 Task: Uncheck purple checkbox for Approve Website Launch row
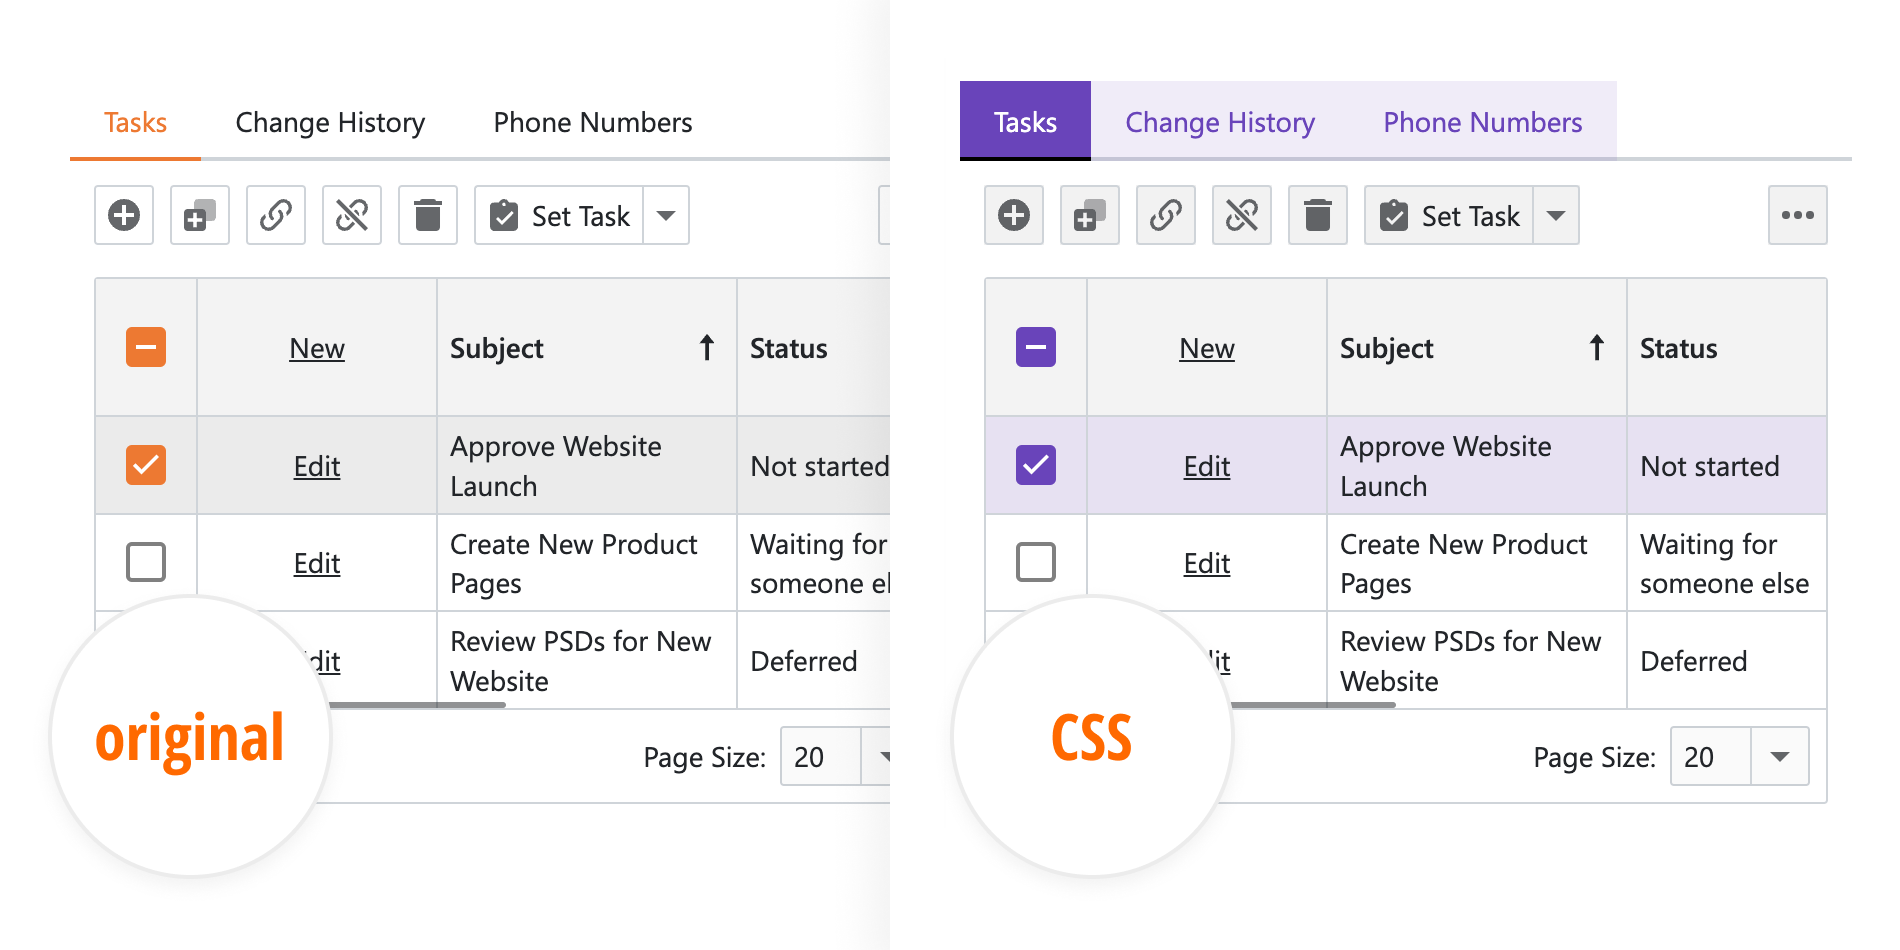click(x=1036, y=465)
